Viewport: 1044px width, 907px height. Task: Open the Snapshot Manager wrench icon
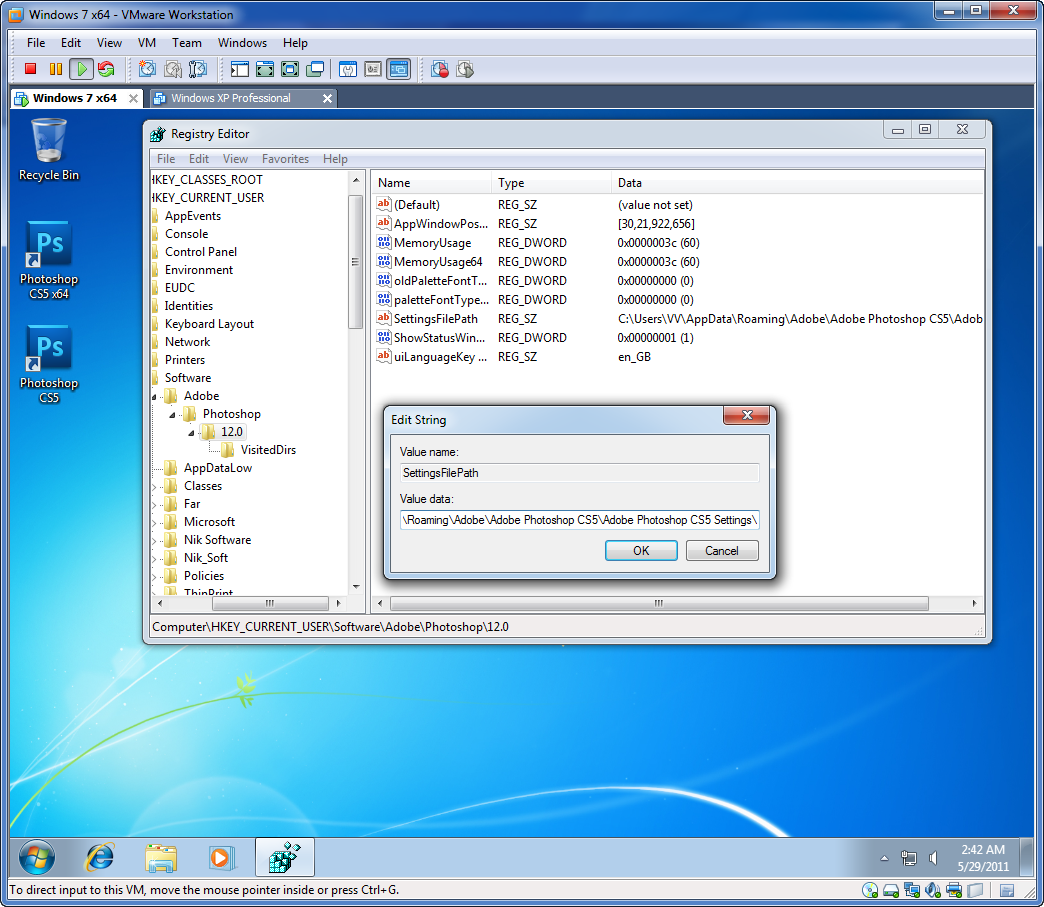(x=198, y=69)
